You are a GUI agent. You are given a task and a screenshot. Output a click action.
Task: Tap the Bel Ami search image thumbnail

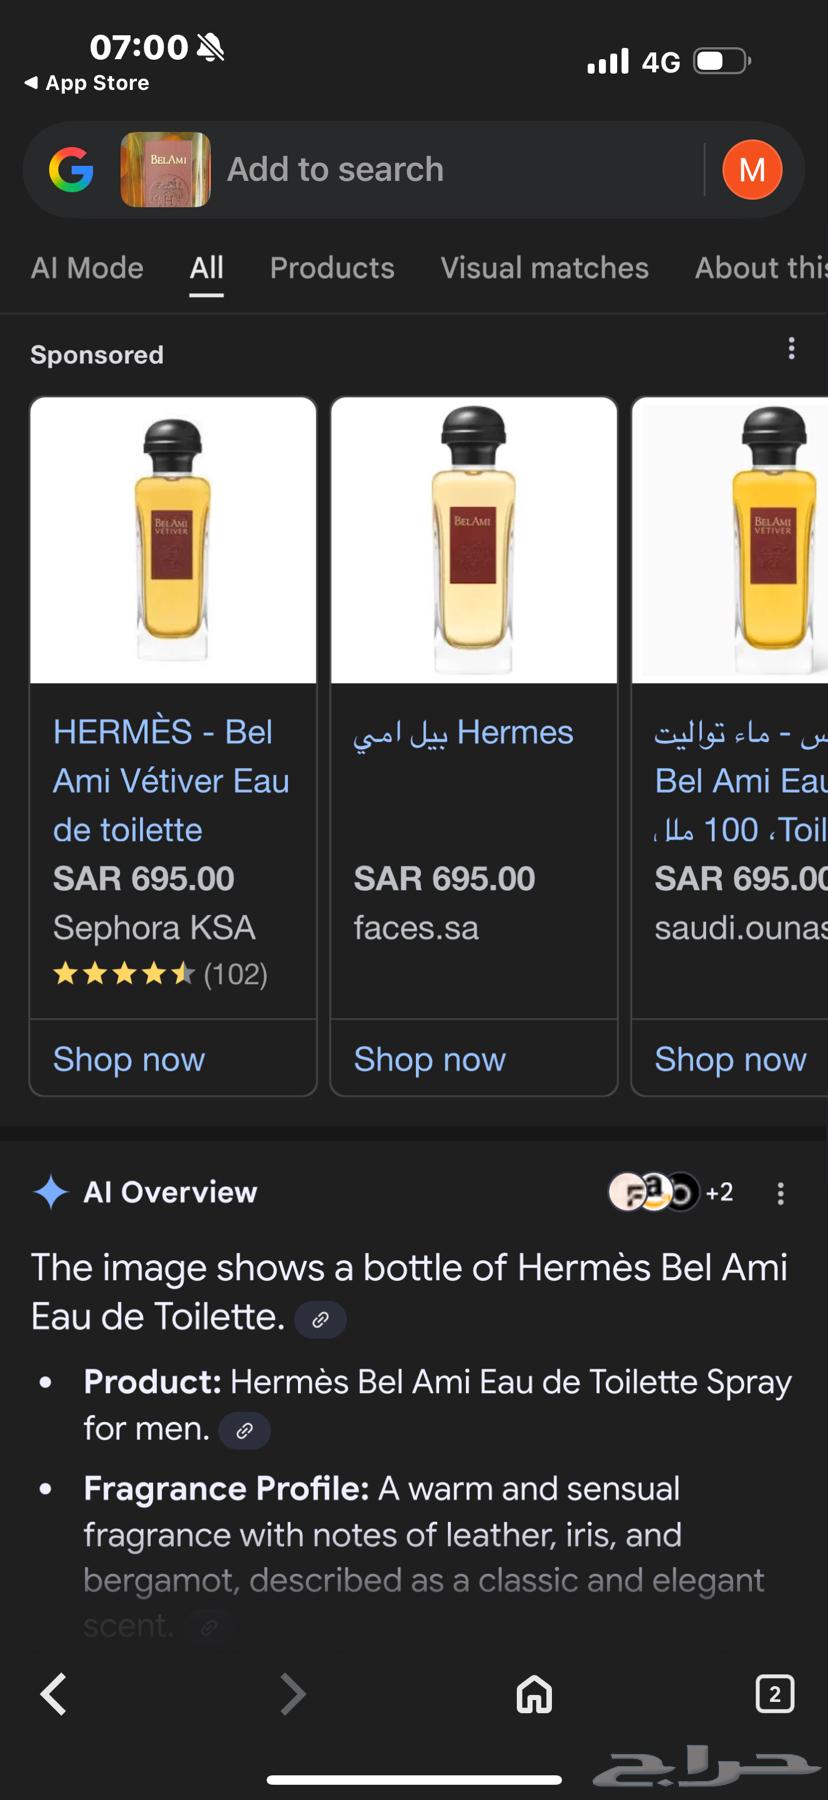[x=166, y=170]
